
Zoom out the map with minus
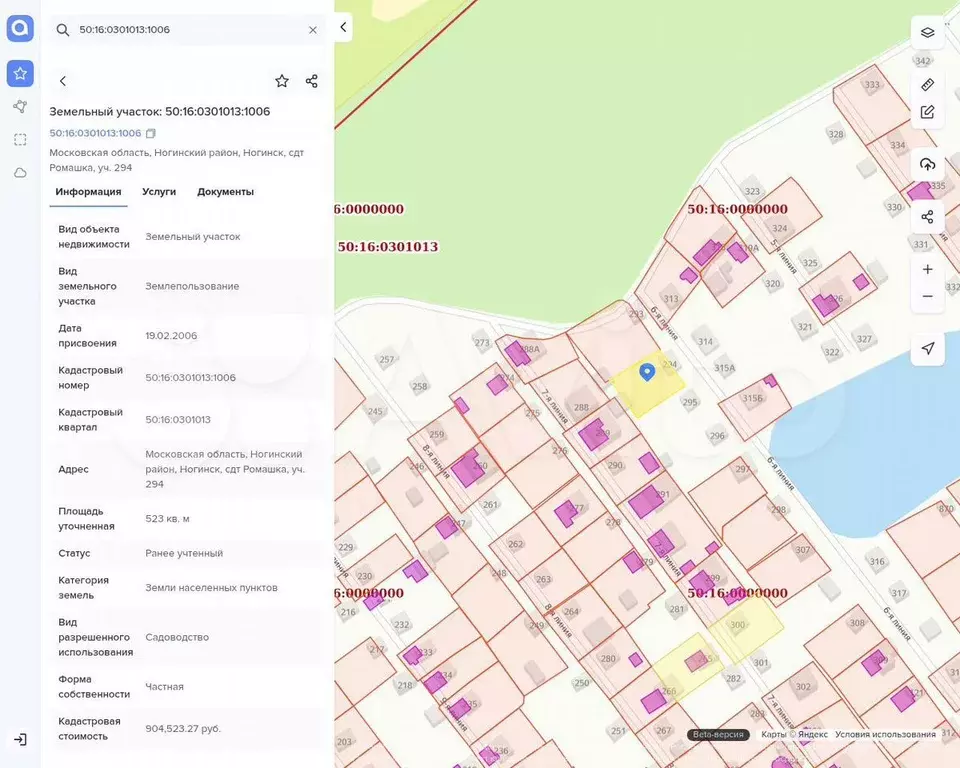[928, 296]
